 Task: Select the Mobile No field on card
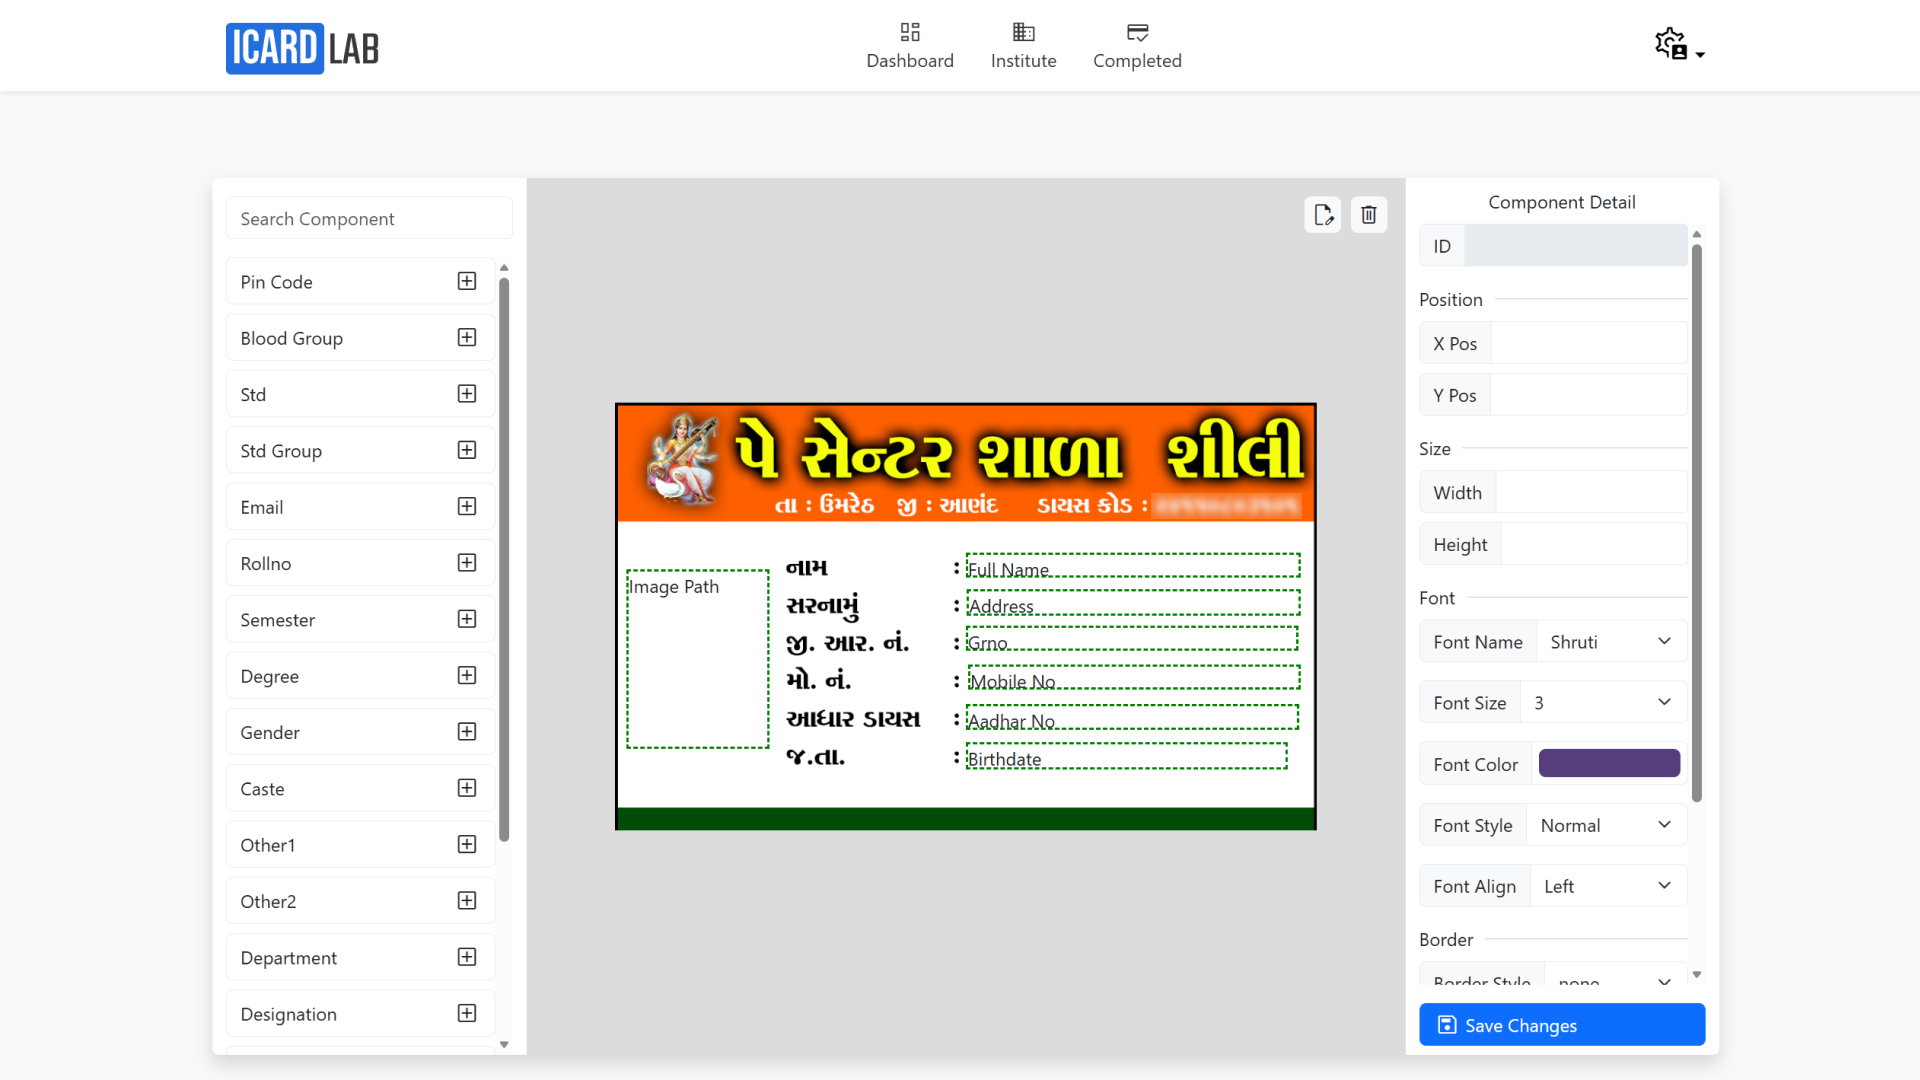click(1134, 678)
